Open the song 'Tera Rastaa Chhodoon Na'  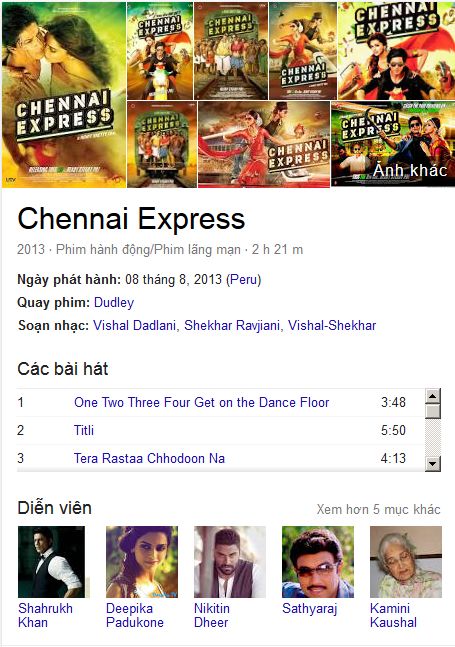149,458
